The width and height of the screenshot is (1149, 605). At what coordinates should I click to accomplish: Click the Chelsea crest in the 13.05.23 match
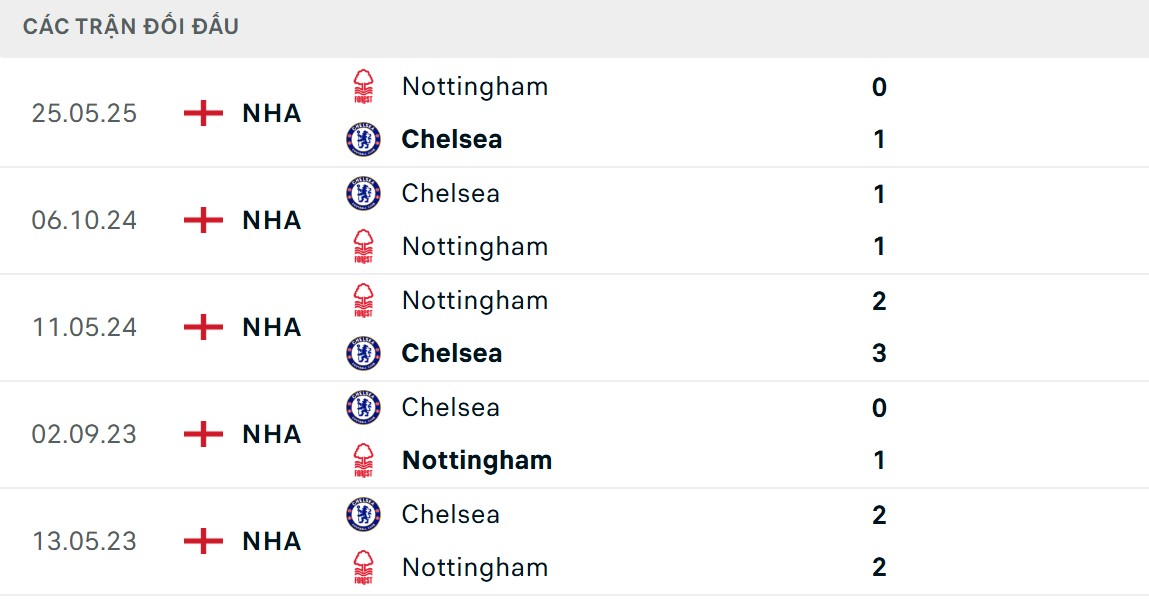pyautogui.click(x=363, y=514)
